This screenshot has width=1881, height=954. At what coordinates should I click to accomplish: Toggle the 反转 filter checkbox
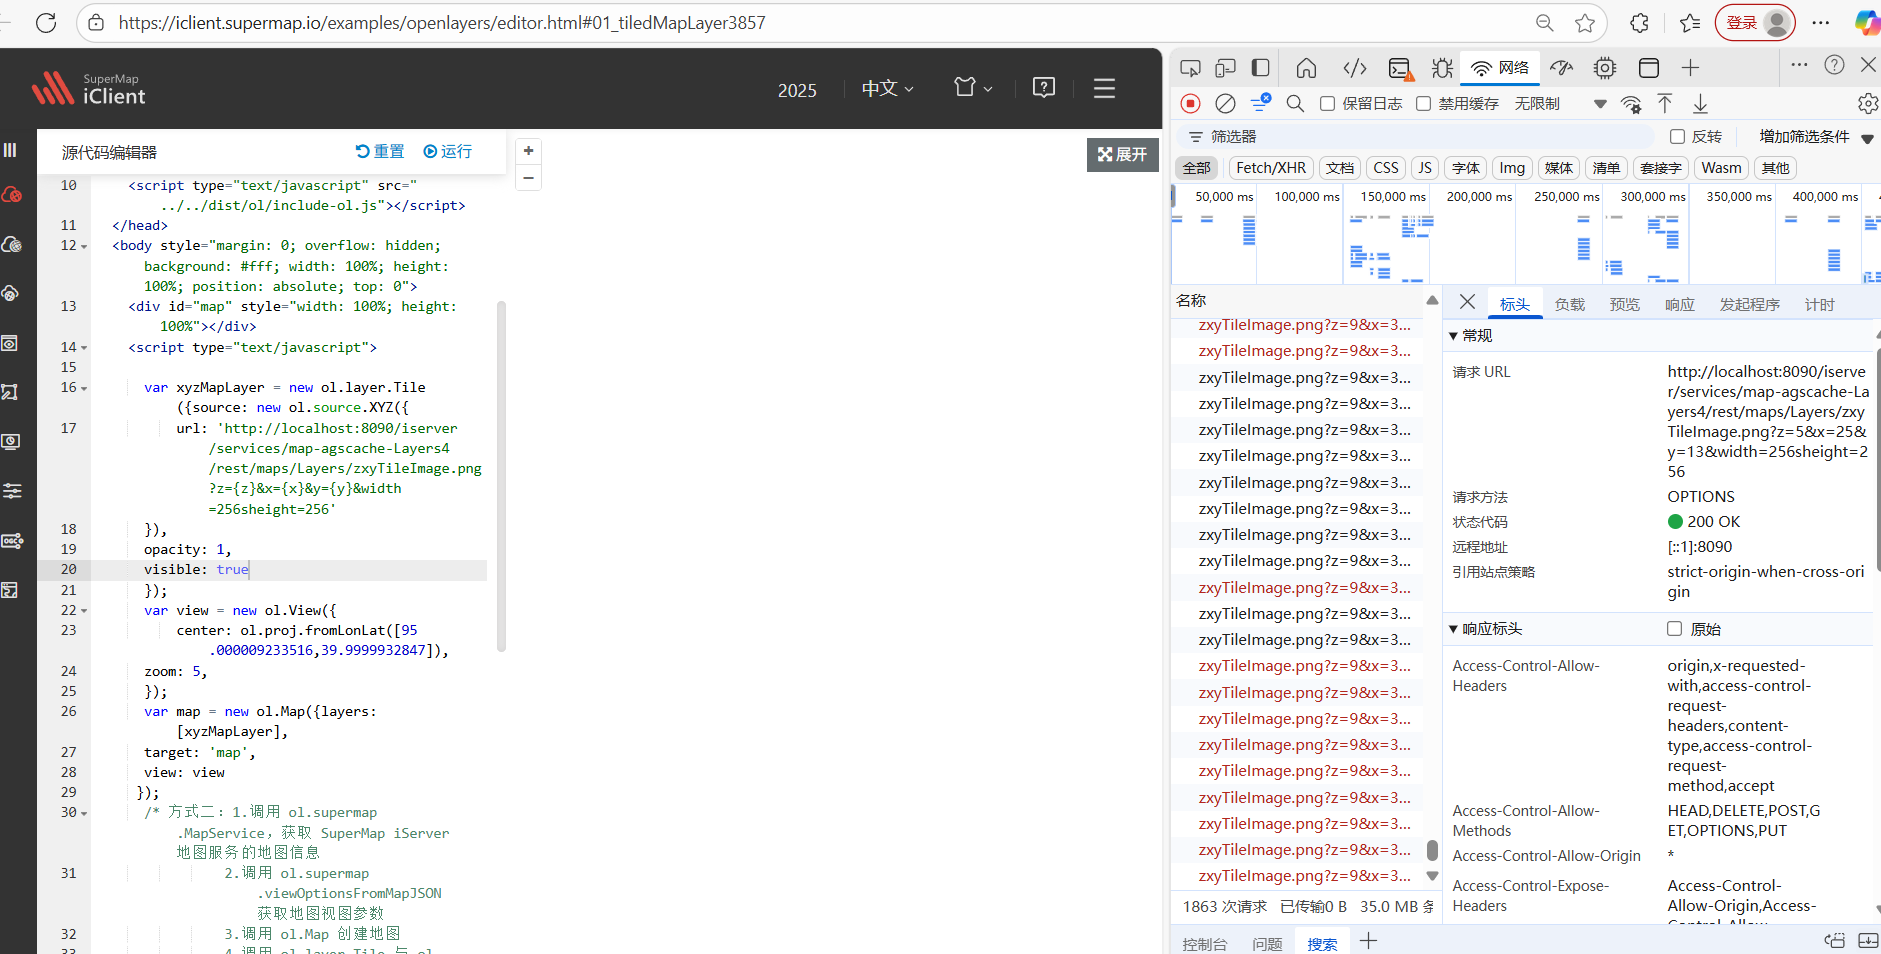pos(1677,137)
